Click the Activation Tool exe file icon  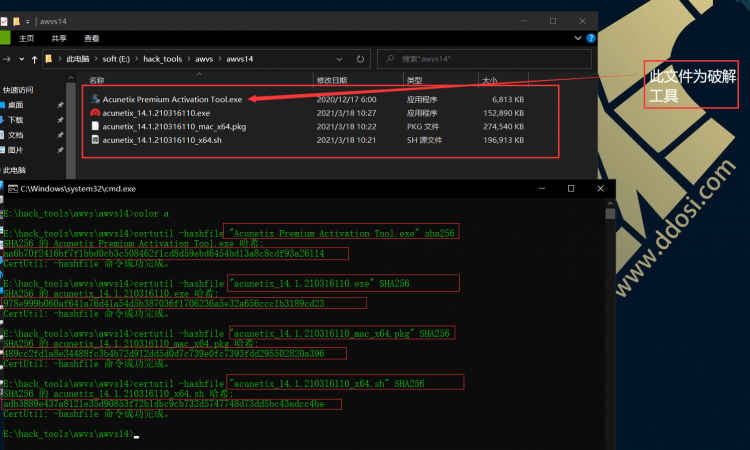[95, 99]
